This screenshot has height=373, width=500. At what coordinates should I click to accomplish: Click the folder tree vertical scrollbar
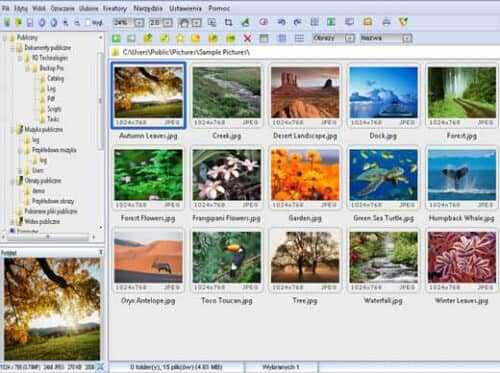101,100
